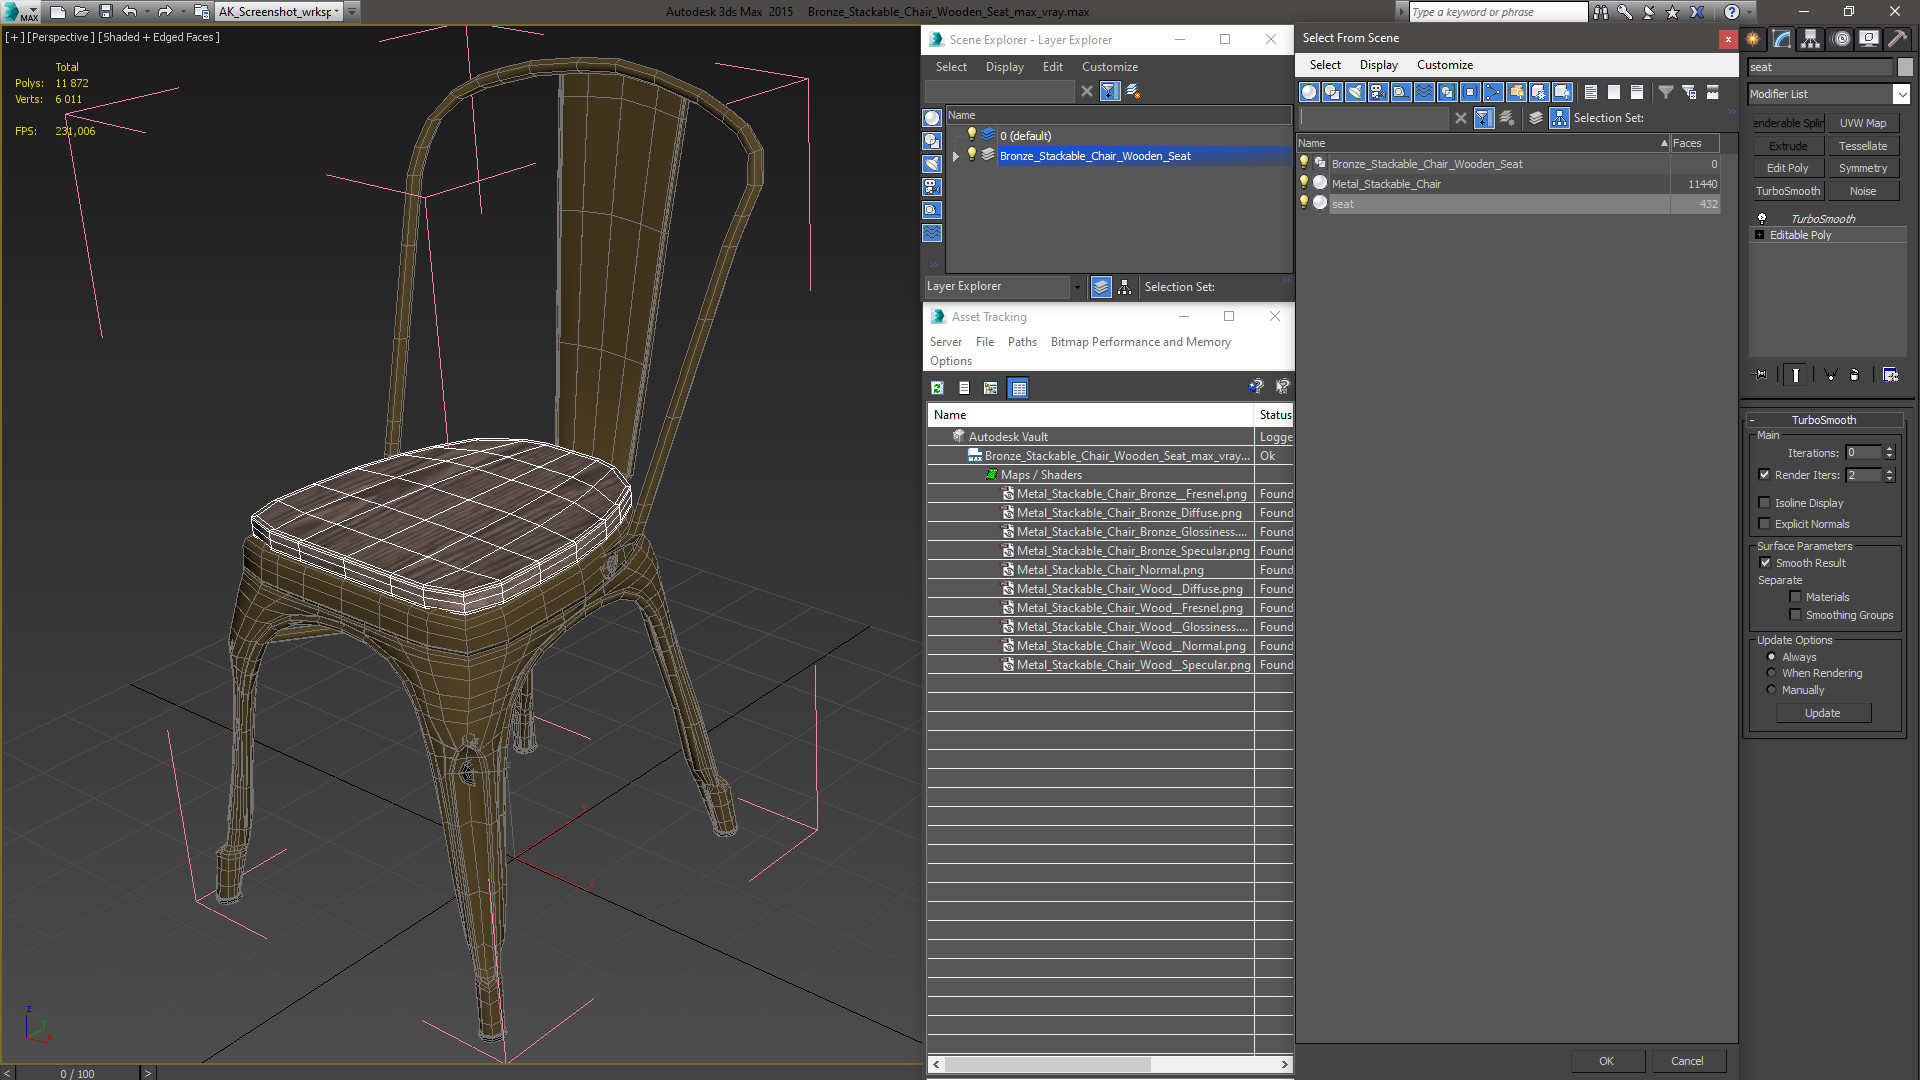
Task: Select Manually update option
Action: click(x=1771, y=690)
